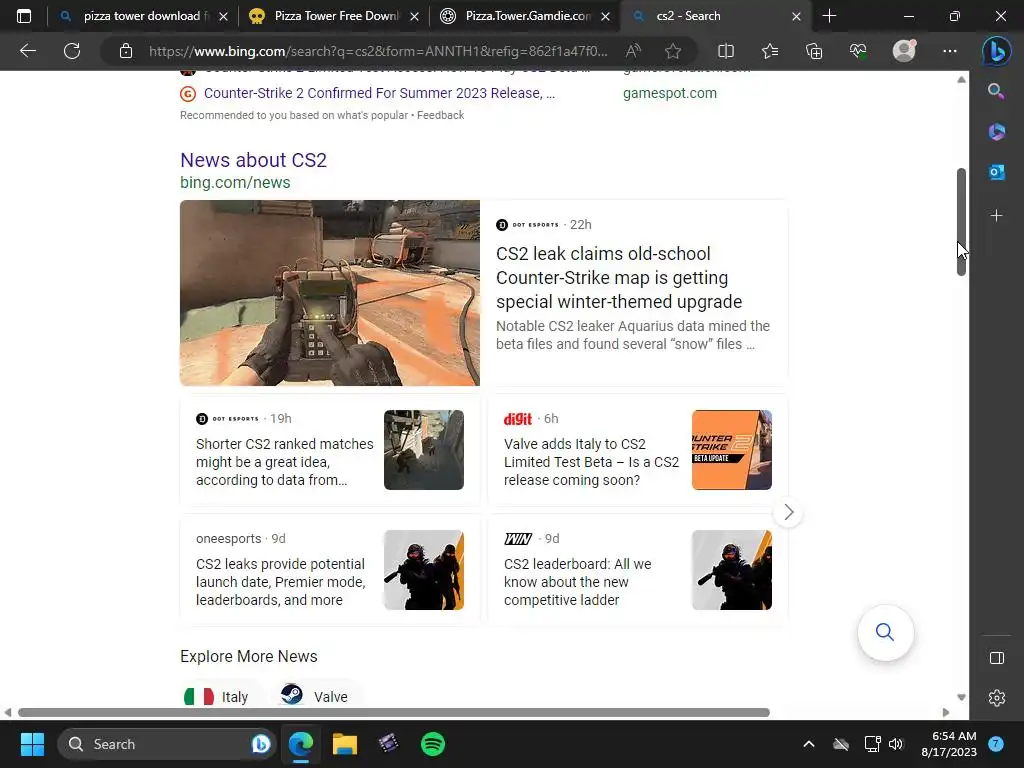
Task: Open a new browser tab
Action: pos(829,16)
